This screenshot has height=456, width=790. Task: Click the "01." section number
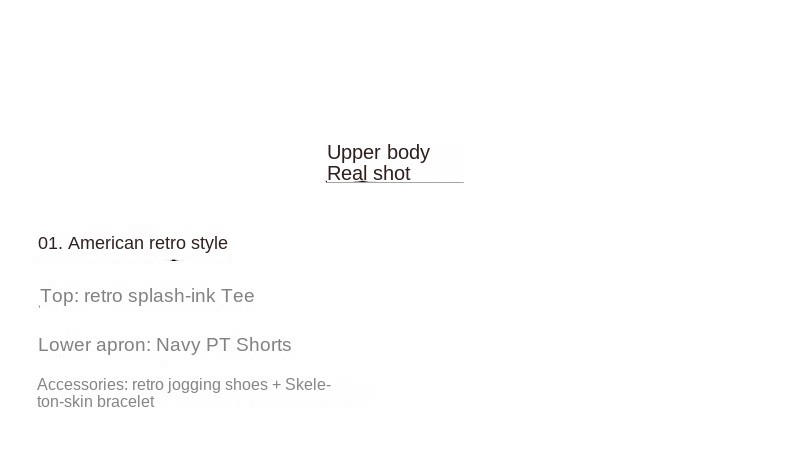(50, 243)
